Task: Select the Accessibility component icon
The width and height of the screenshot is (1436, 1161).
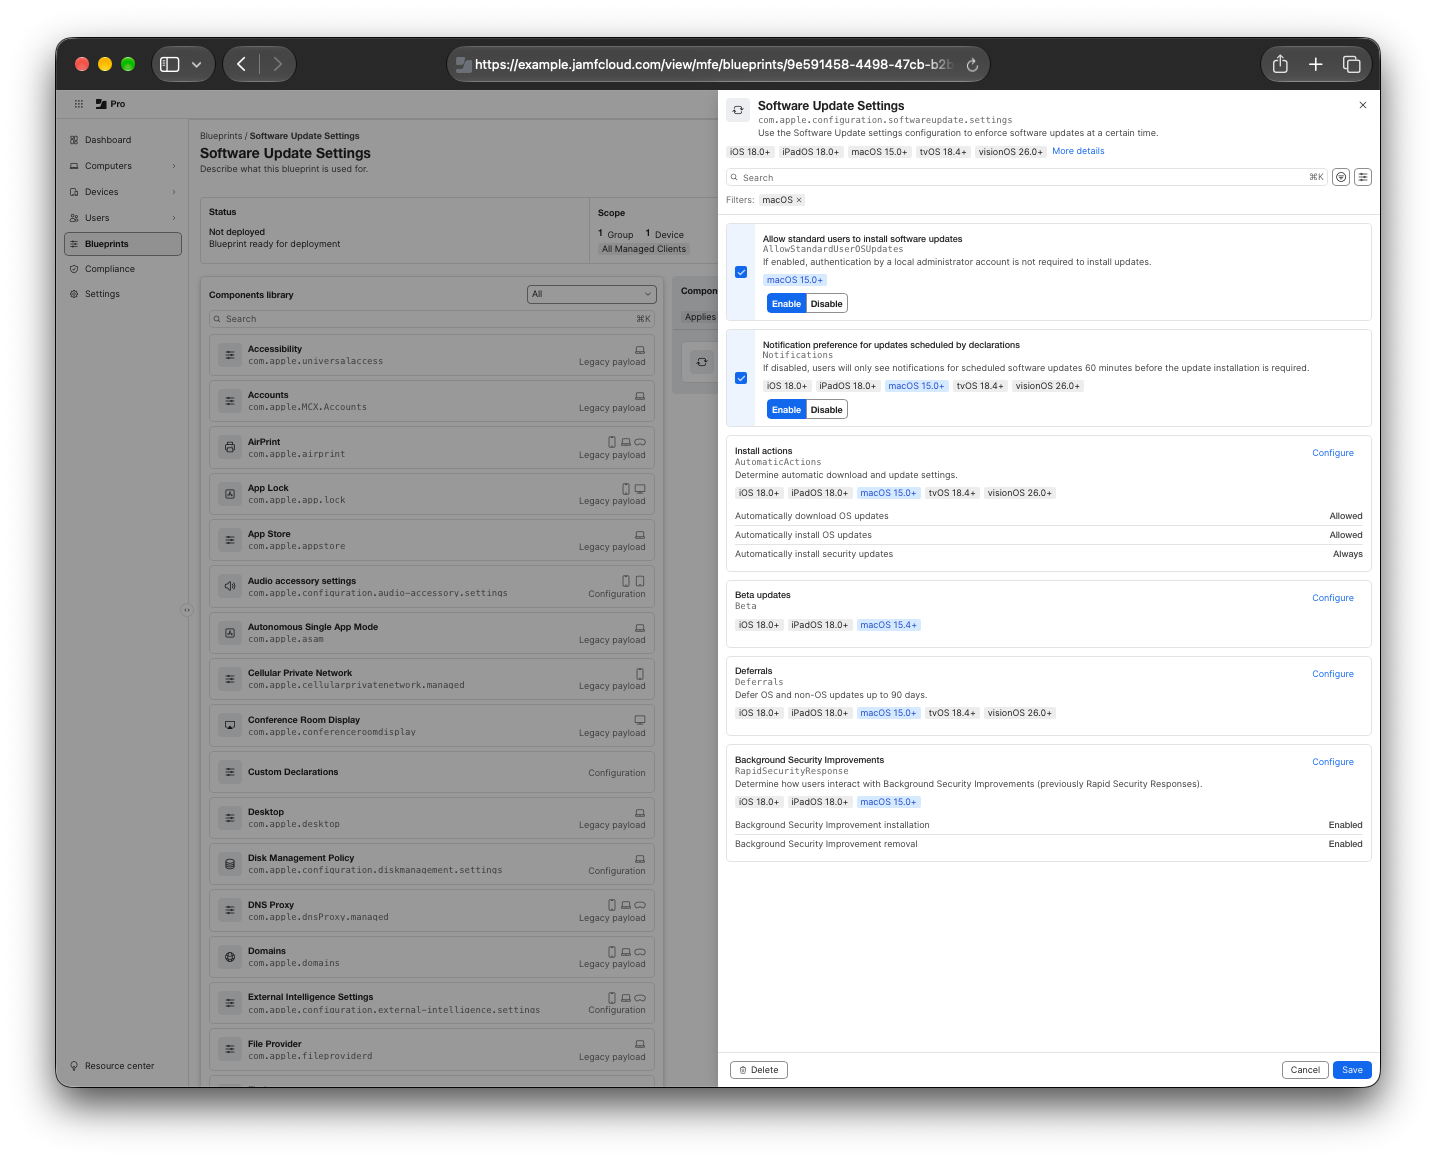Action: pyautogui.click(x=230, y=355)
